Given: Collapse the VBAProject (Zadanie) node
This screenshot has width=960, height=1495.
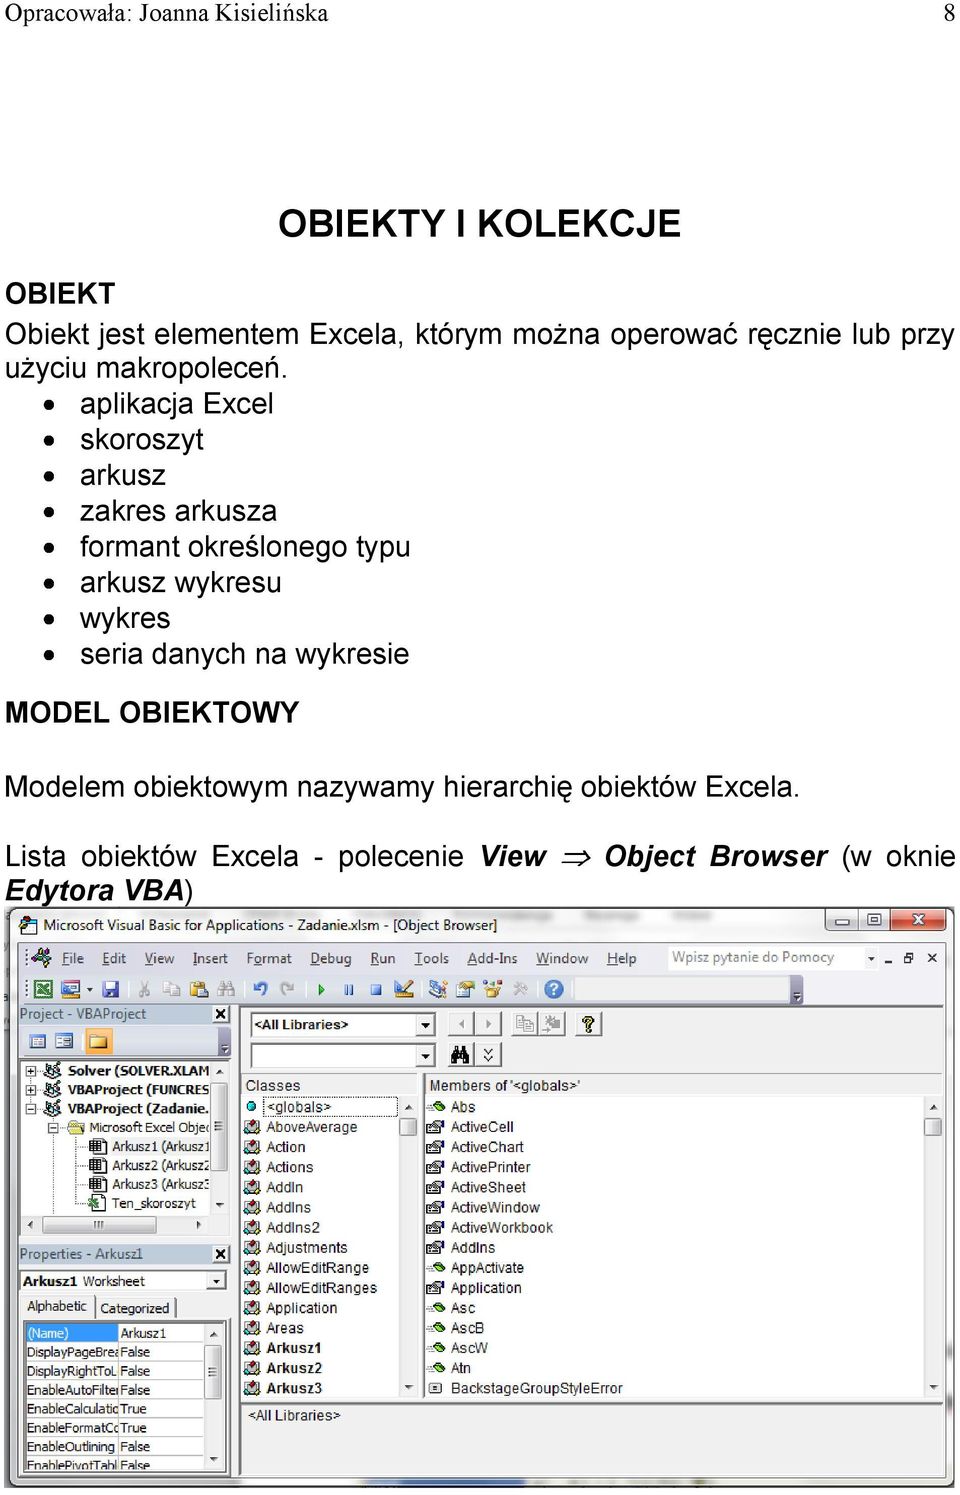Looking at the screenshot, I should [x=31, y=1109].
